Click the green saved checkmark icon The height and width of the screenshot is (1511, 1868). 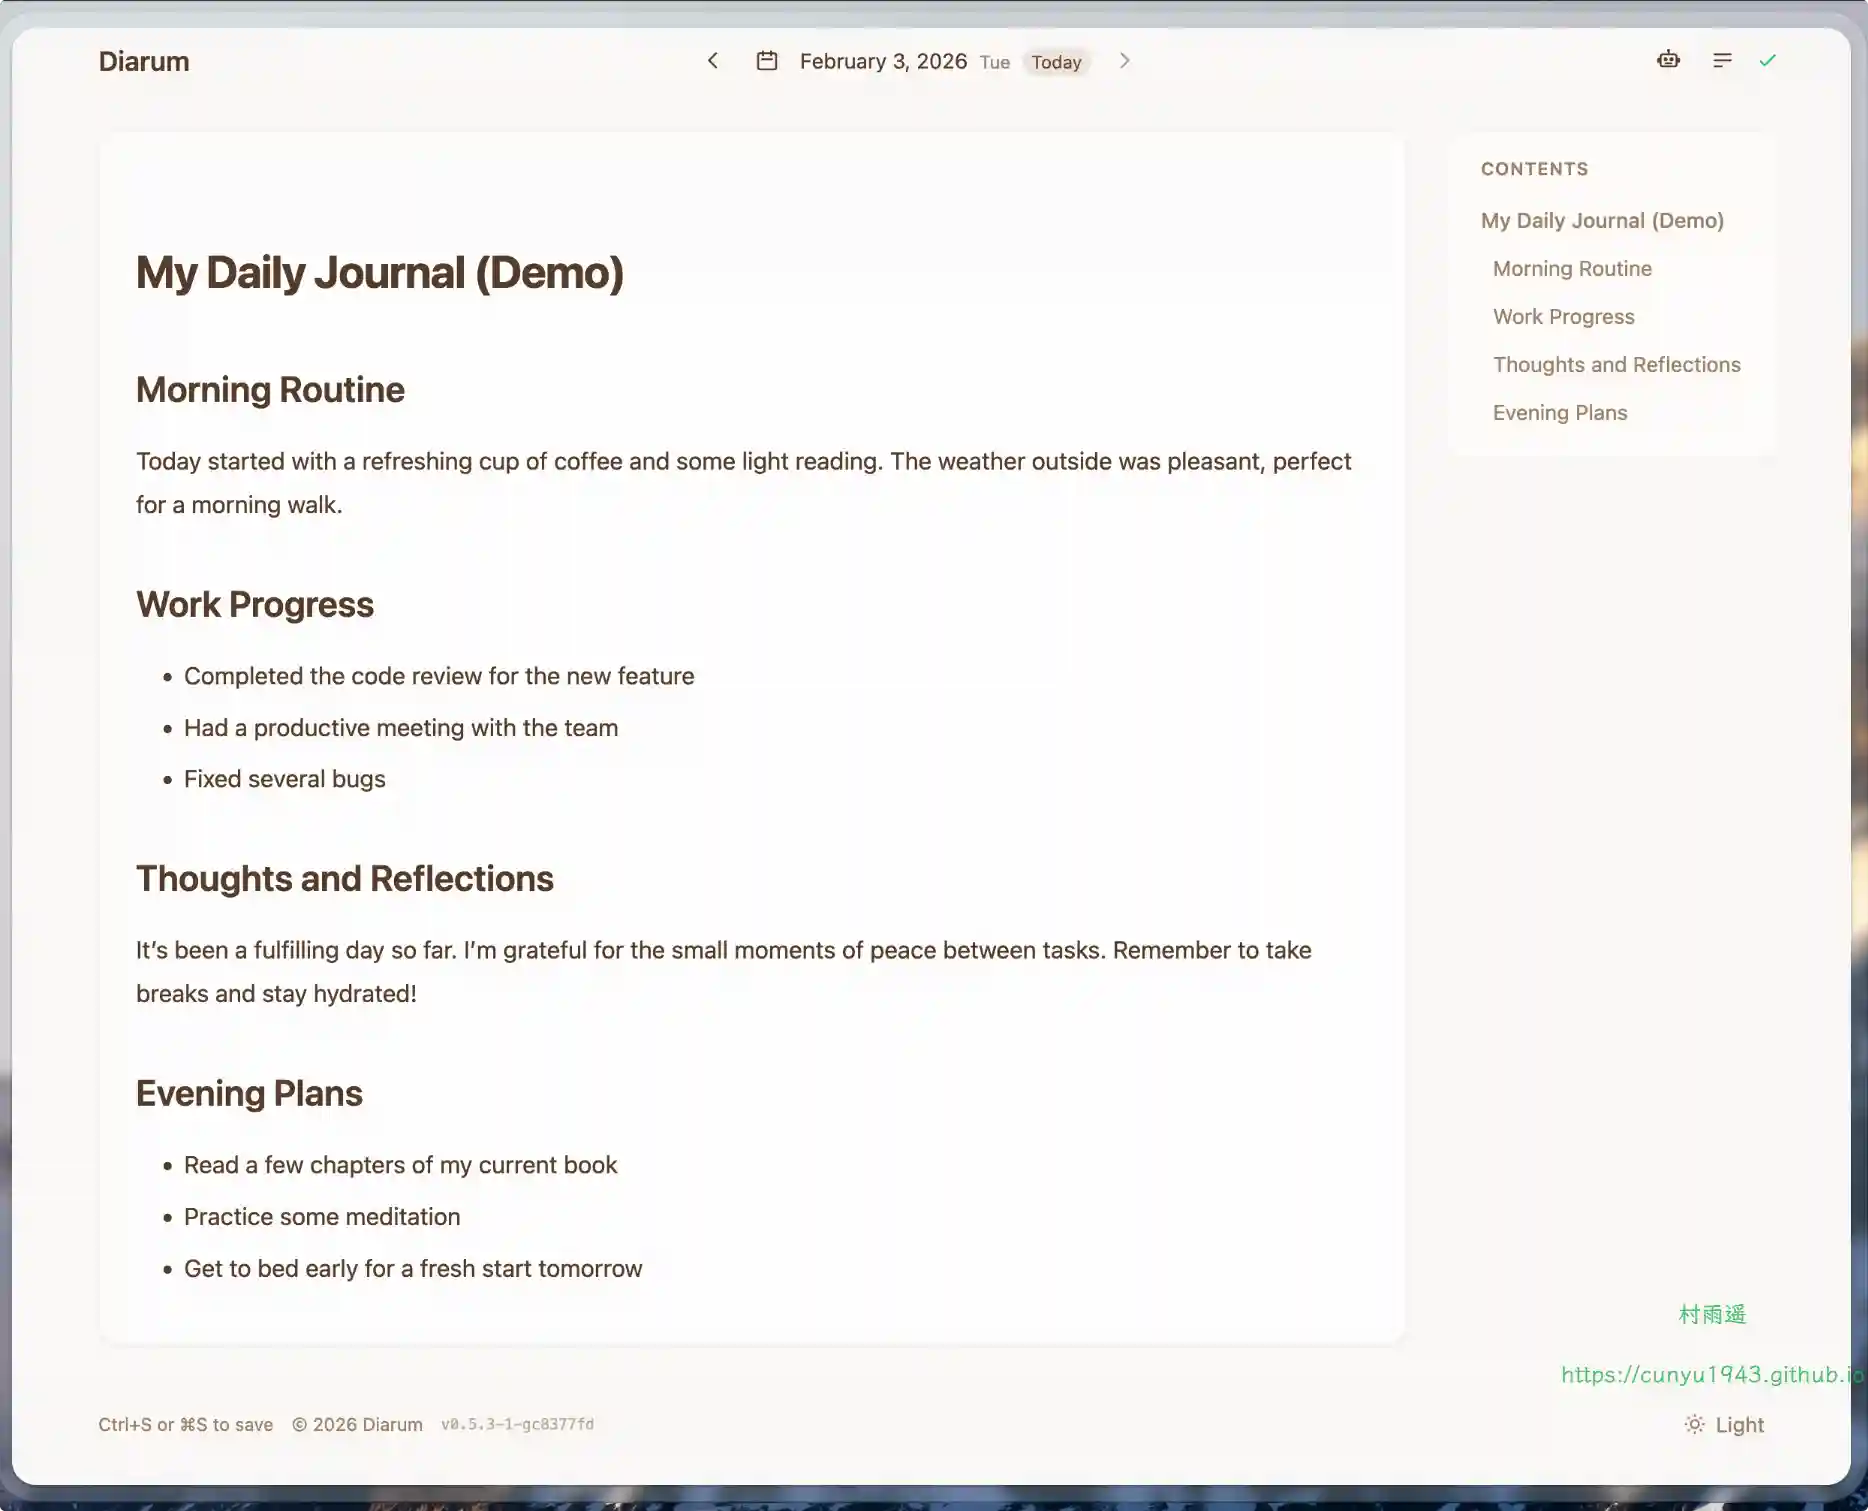[x=1768, y=60]
